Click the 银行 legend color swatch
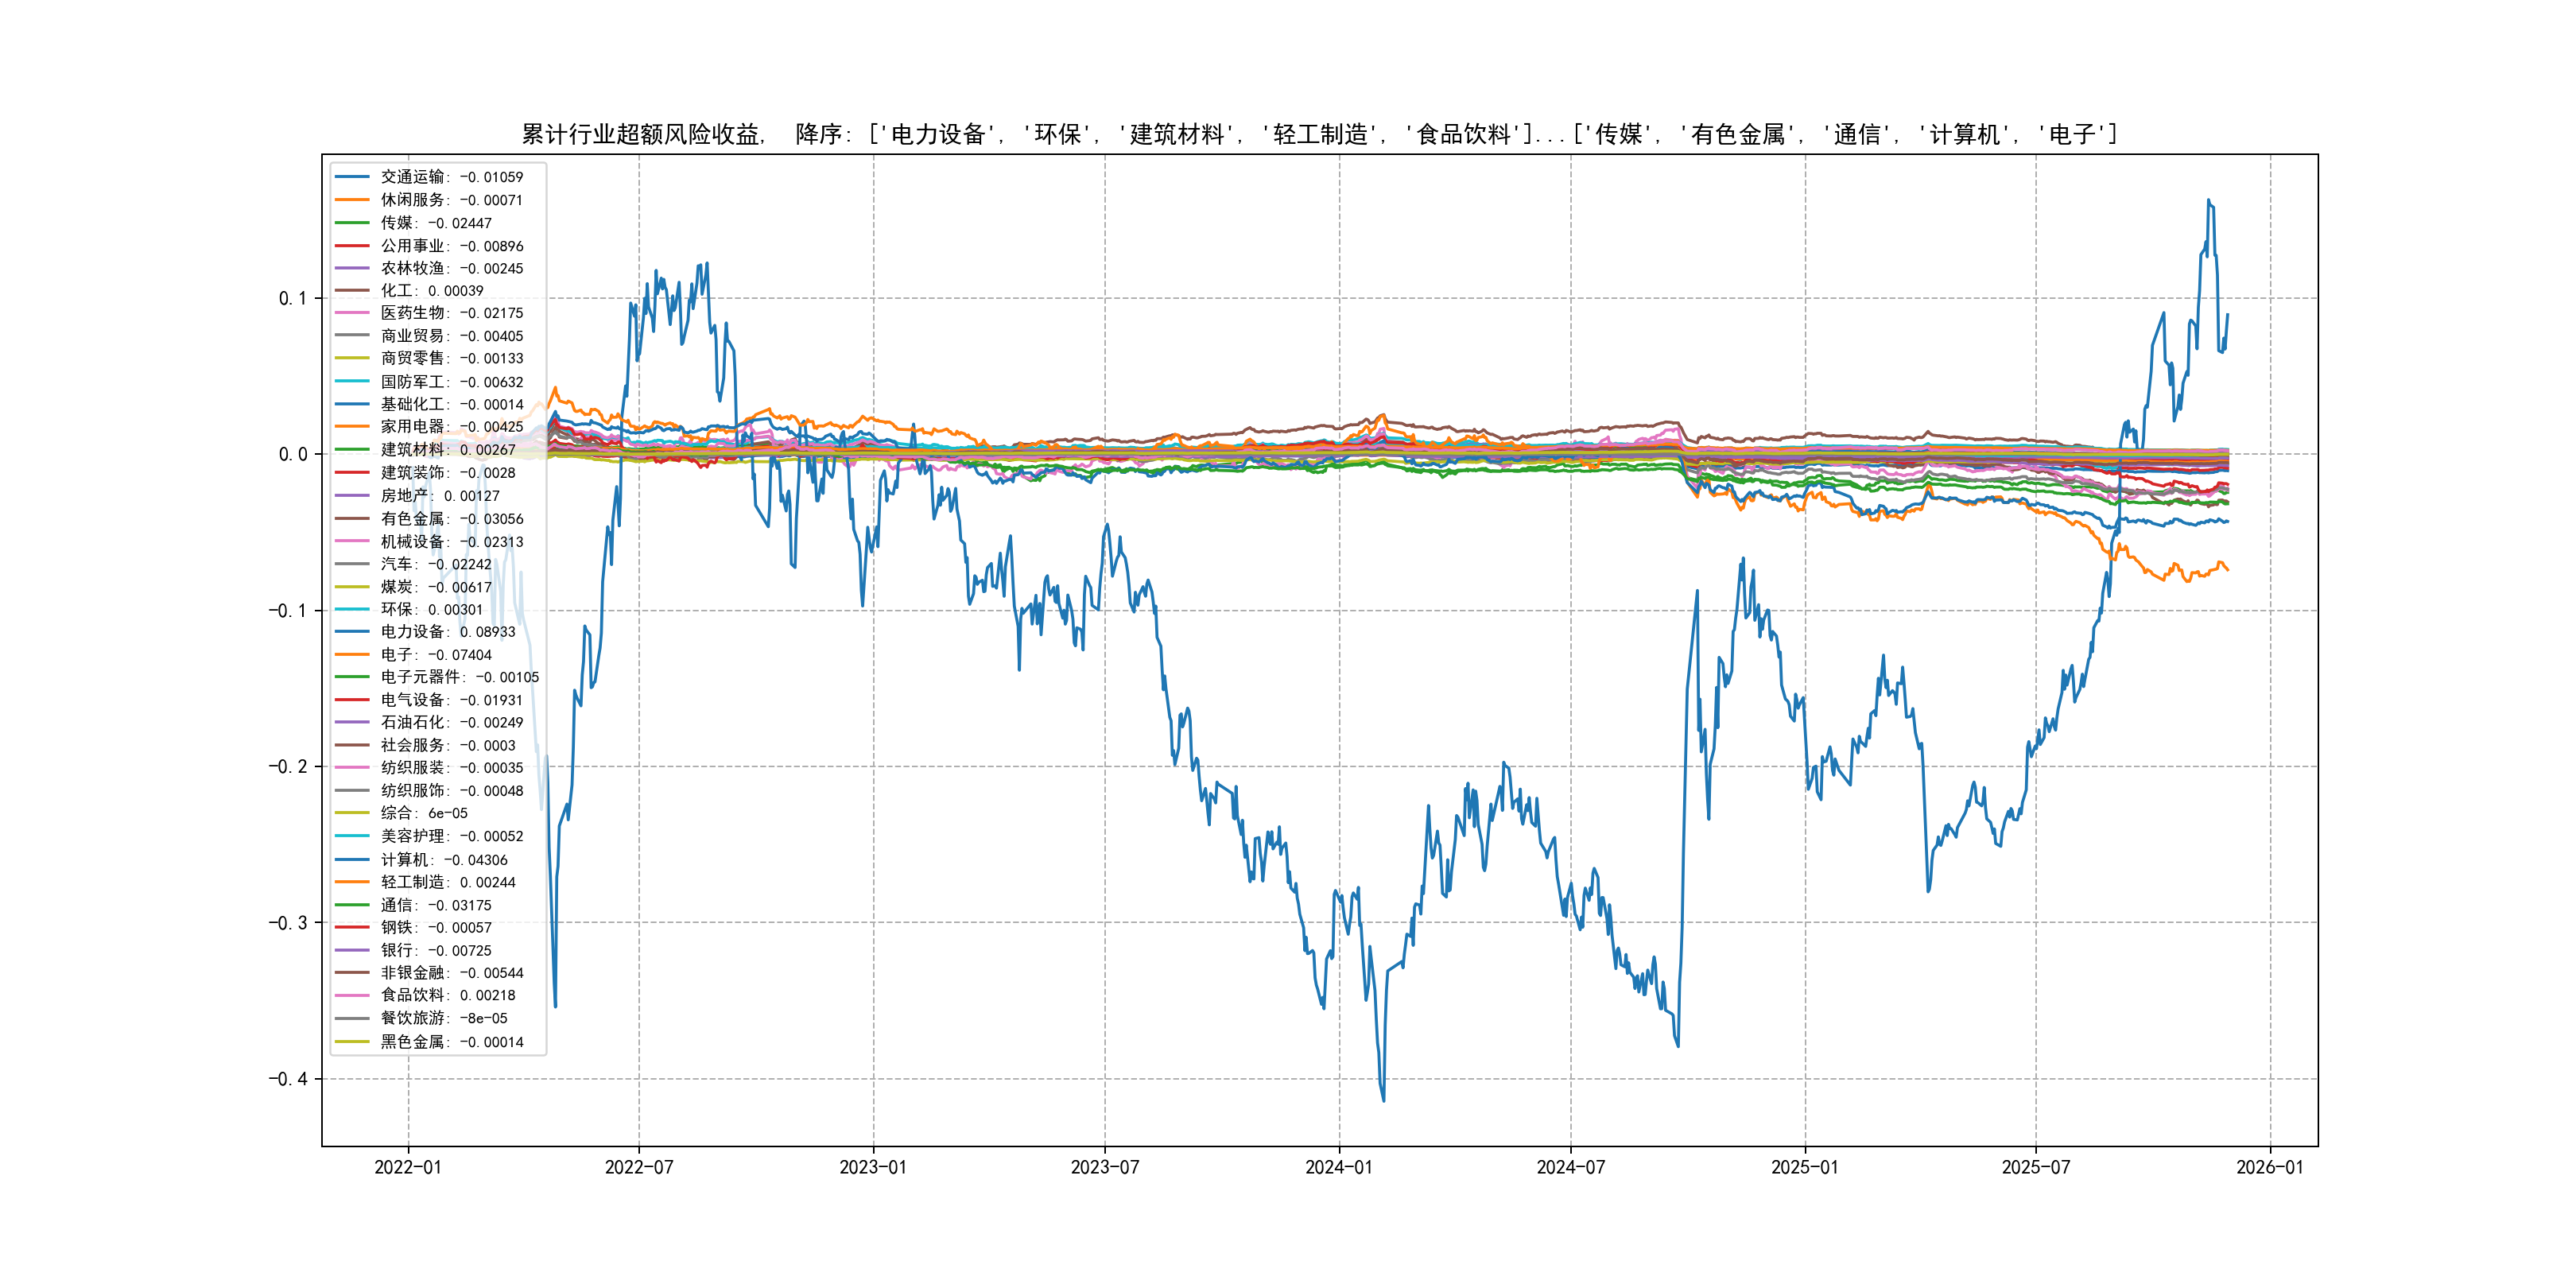The image size is (2576, 1288). (x=352, y=951)
